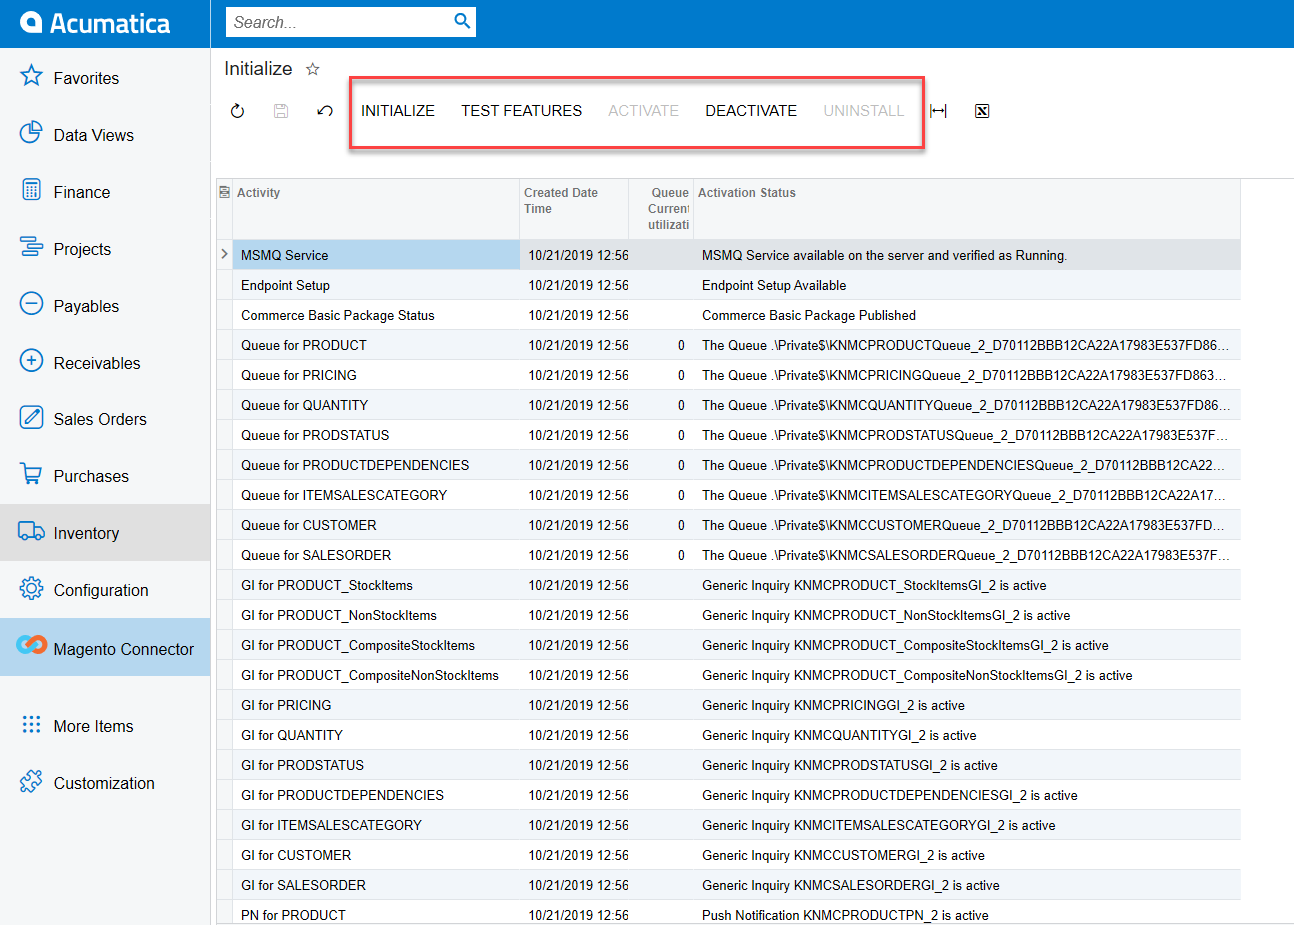Sort by Activation Status column header

pyautogui.click(x=967, y=209)
